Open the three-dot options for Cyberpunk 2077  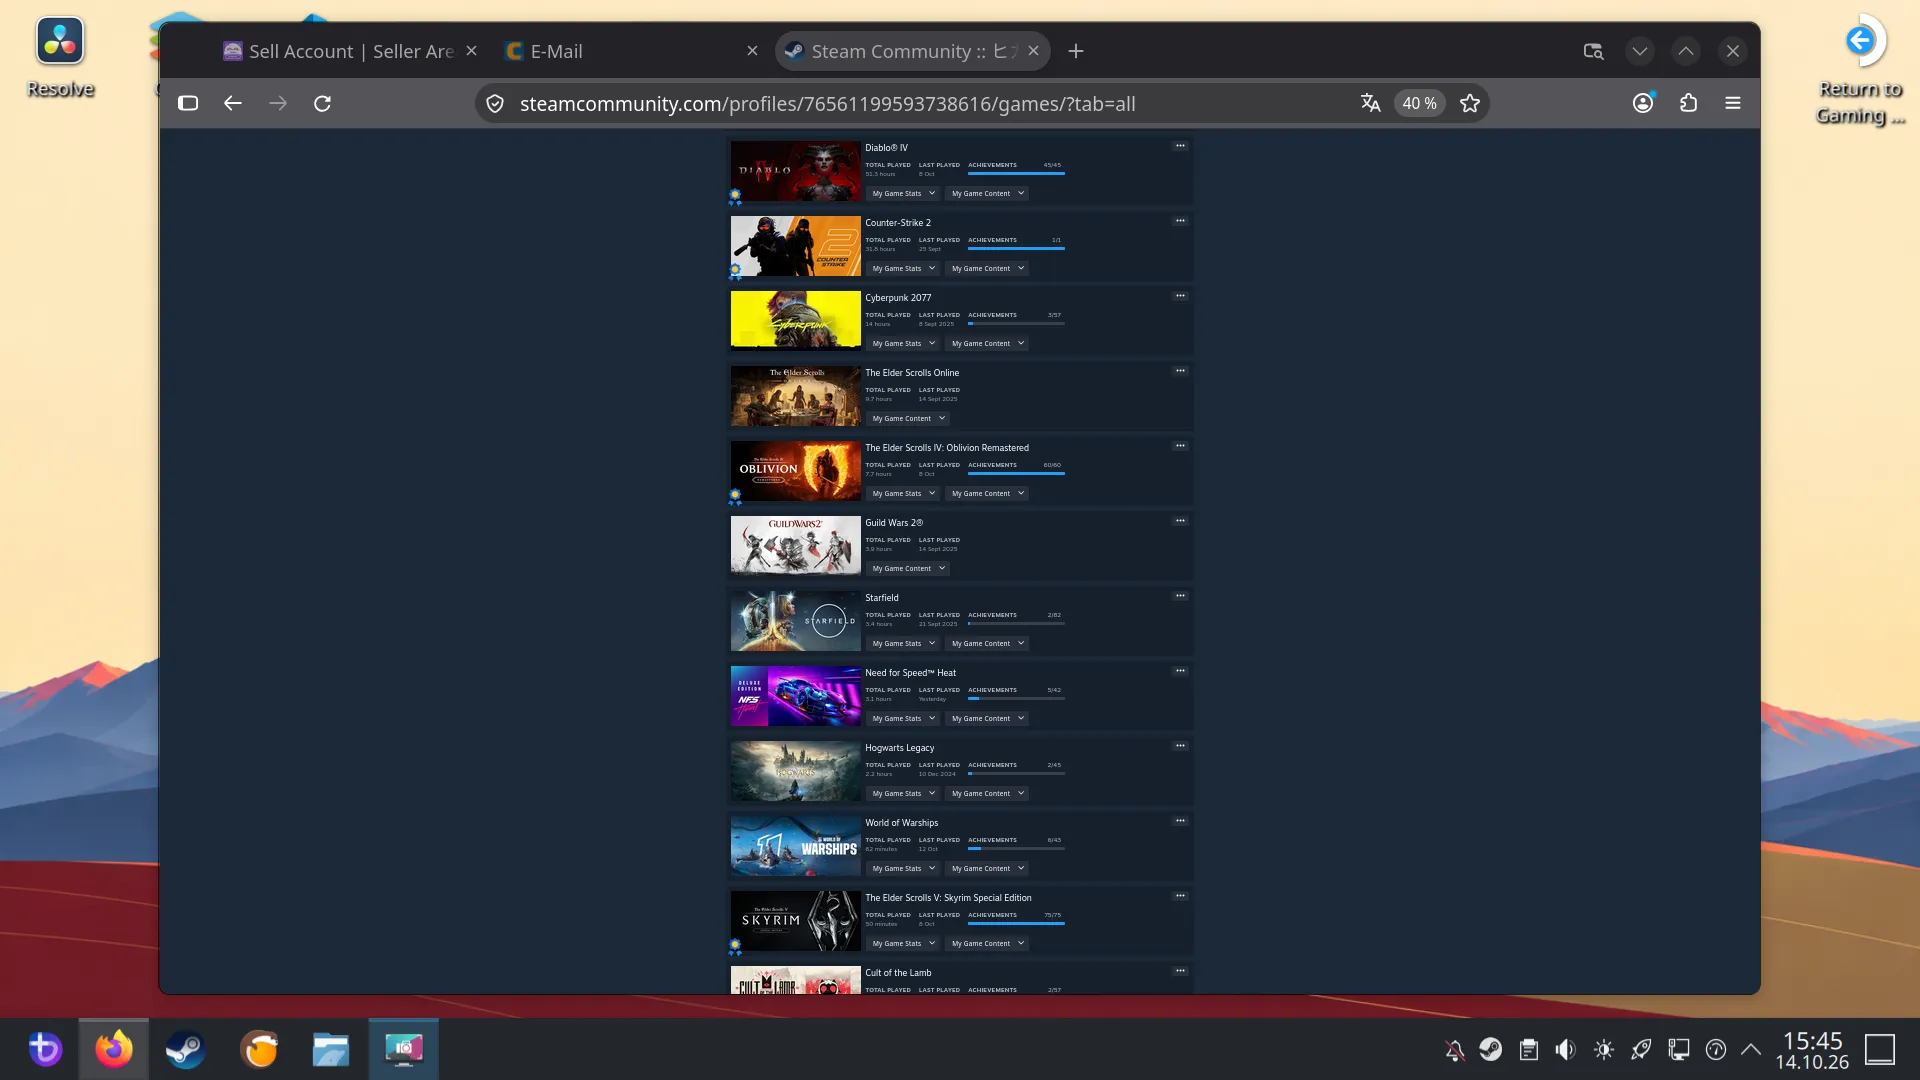pos(1180,296)
